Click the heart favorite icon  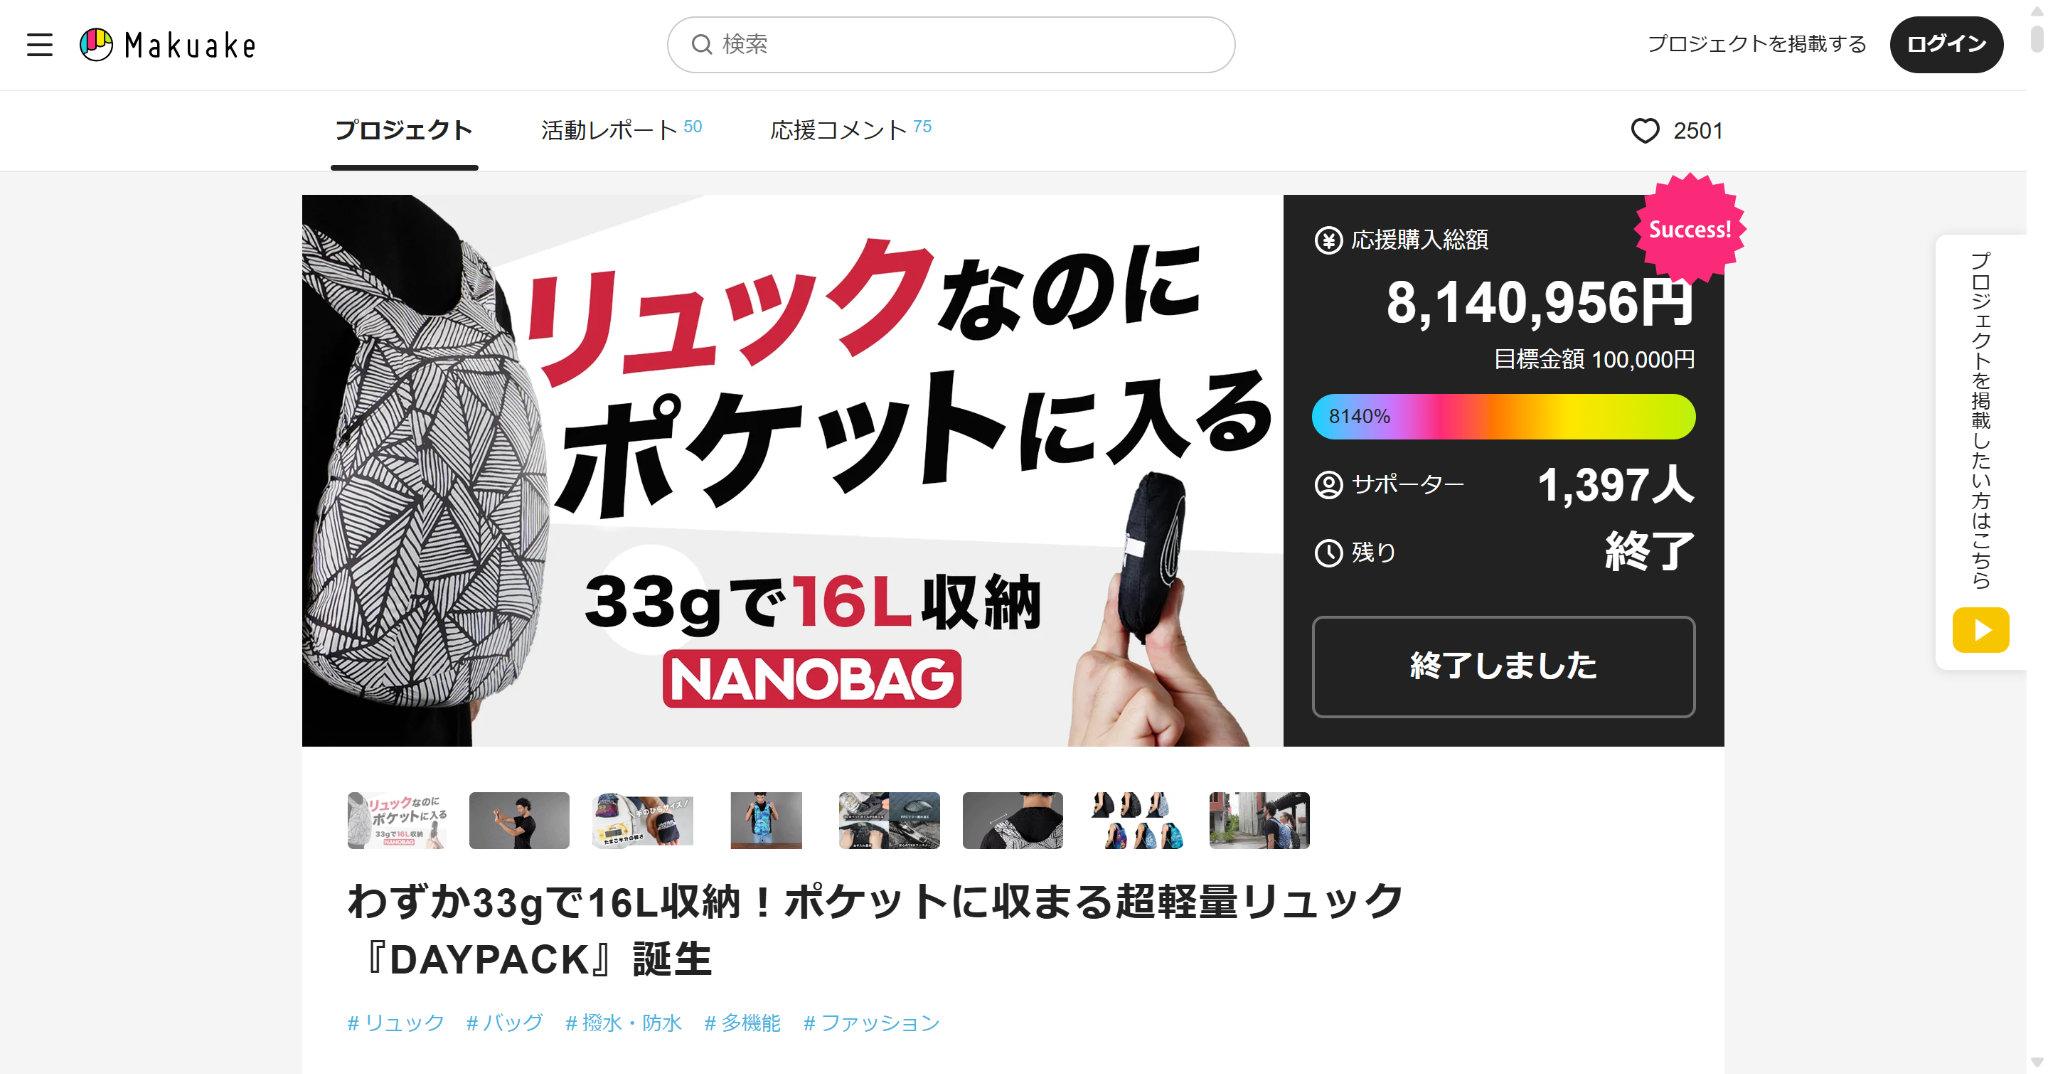coord(1645,131)
